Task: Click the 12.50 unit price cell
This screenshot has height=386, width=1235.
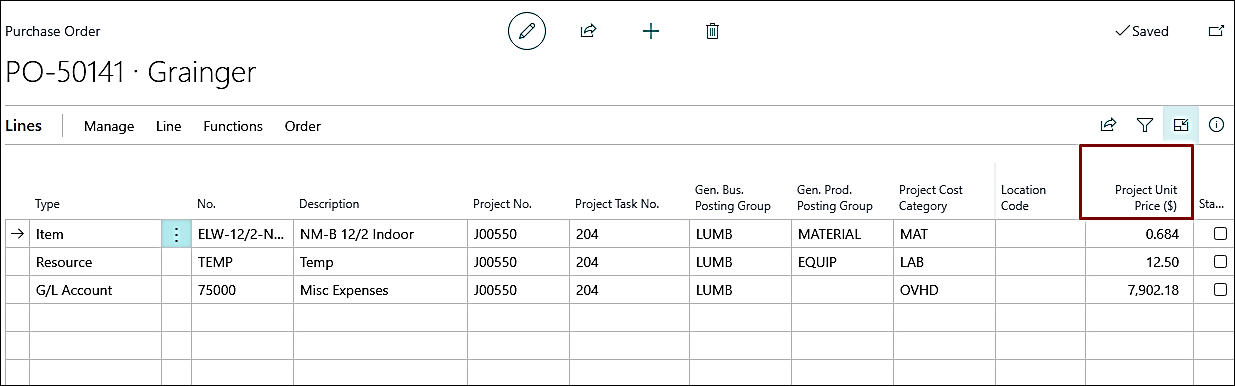Action: 1139,262
